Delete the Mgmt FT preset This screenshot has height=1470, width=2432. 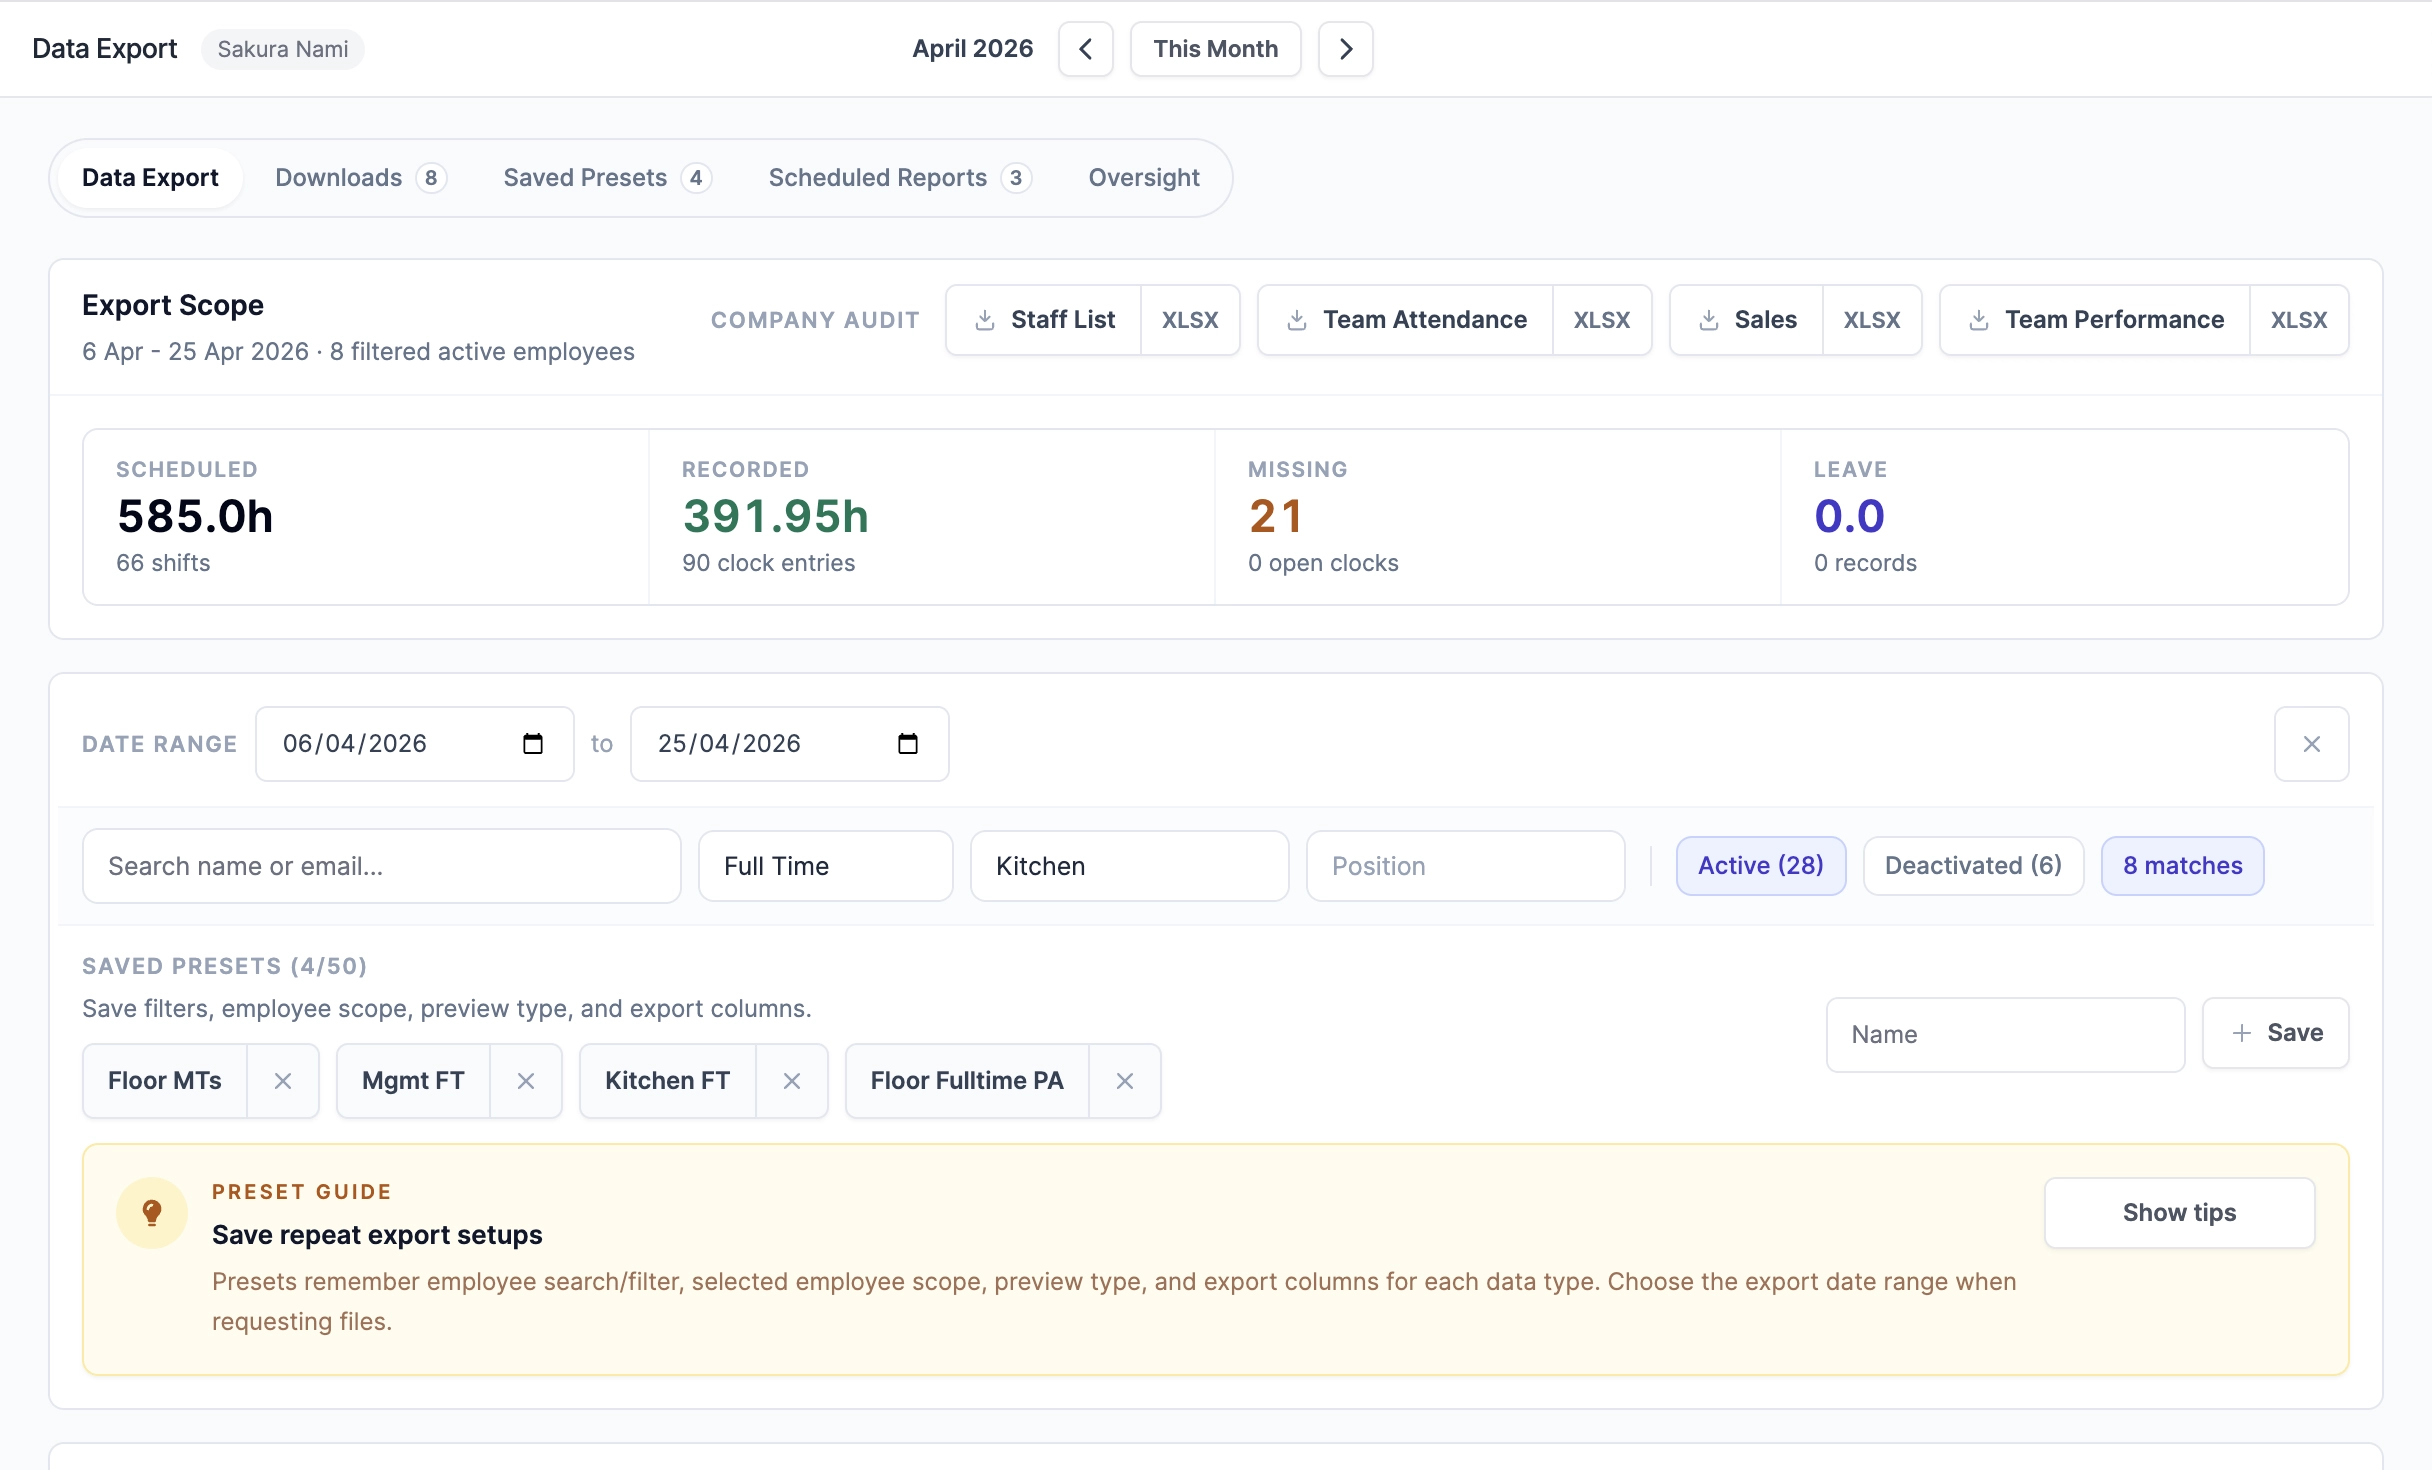point(526,1081)
